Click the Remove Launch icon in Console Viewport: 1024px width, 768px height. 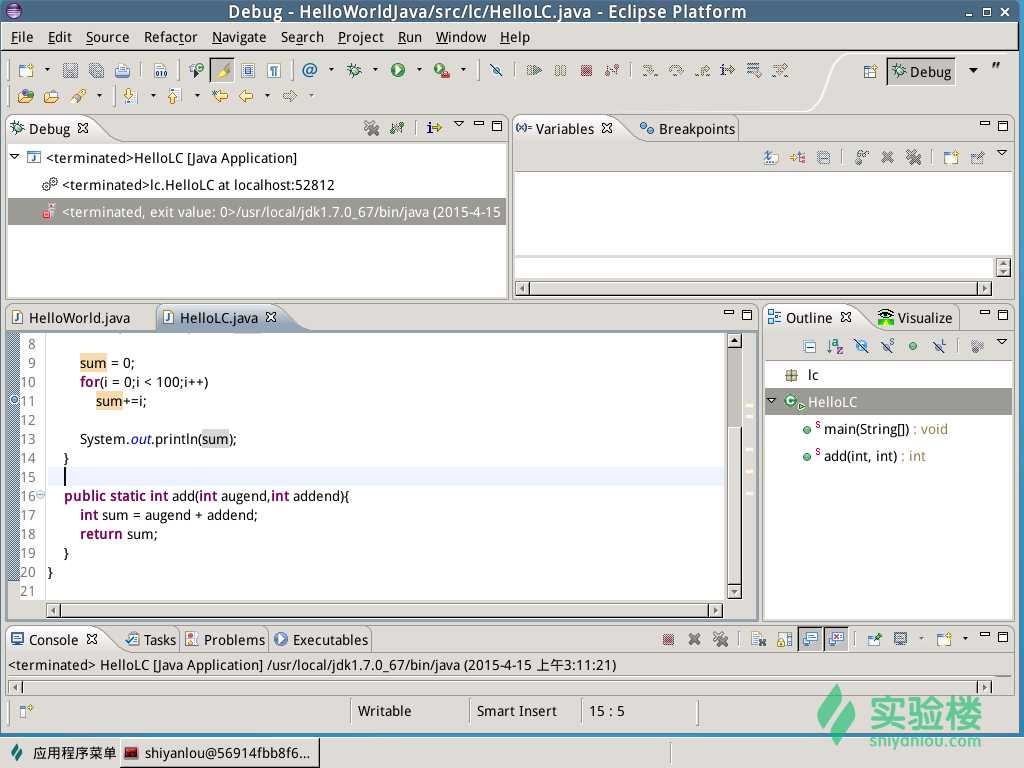[694, 639]
